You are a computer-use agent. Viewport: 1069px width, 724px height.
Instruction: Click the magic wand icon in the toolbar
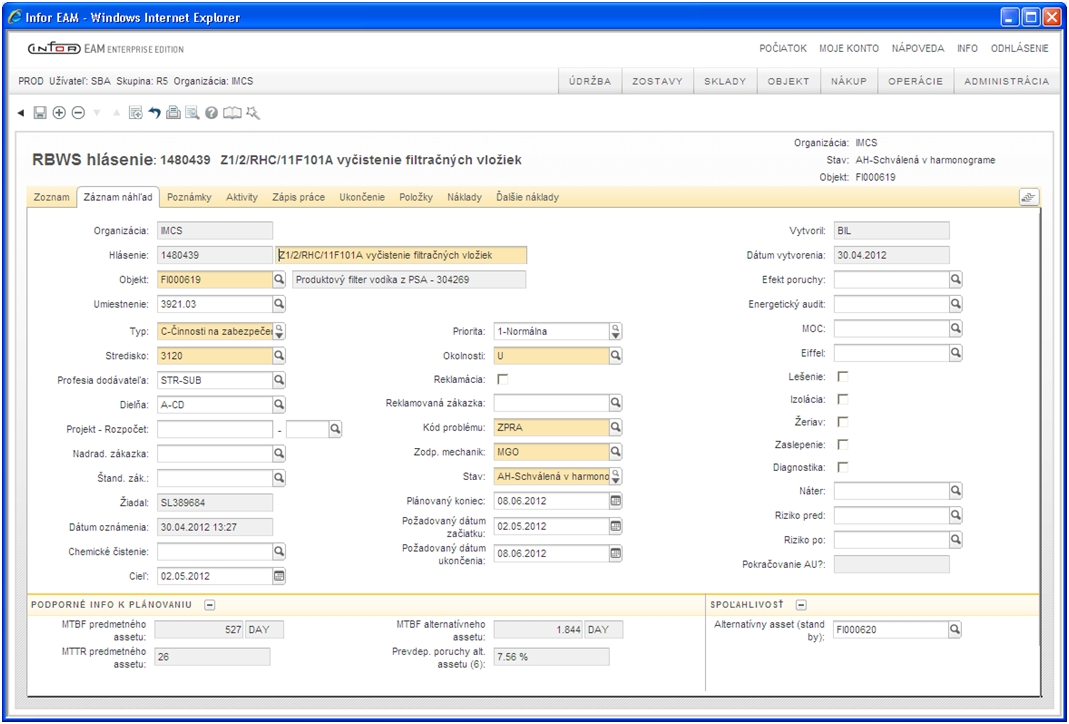(x=253, y=113)
